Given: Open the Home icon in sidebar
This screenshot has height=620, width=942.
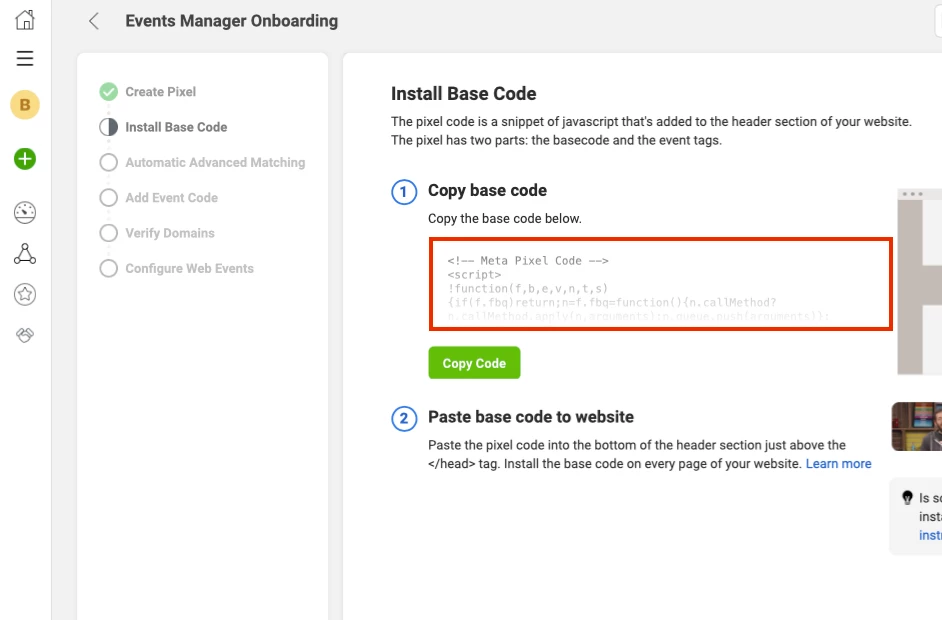Looking at the screenshot, I should [25, 20].
